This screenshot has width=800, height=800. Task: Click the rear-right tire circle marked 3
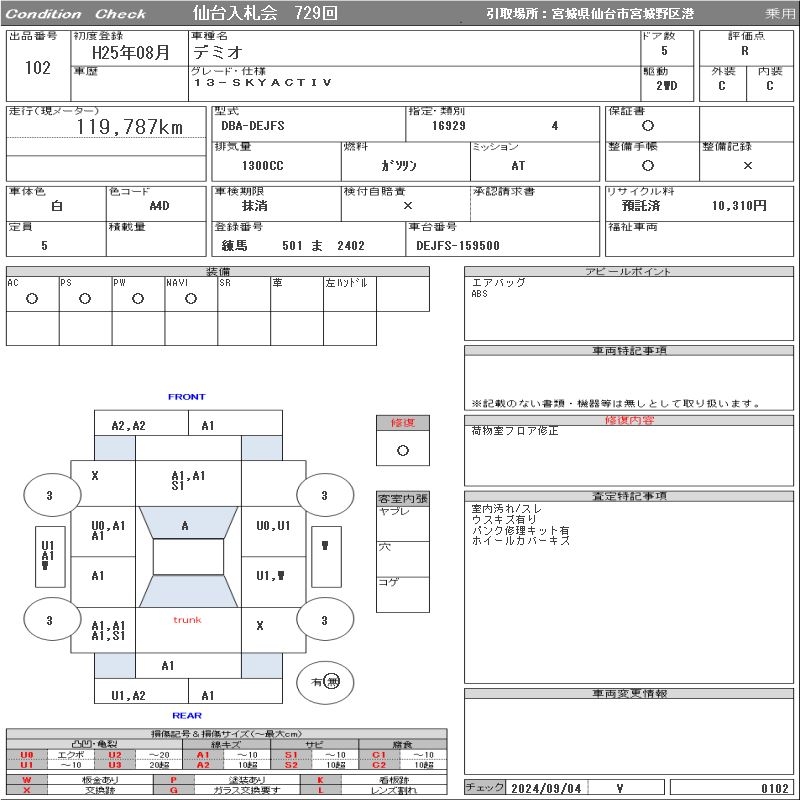[x=324, y=621]
